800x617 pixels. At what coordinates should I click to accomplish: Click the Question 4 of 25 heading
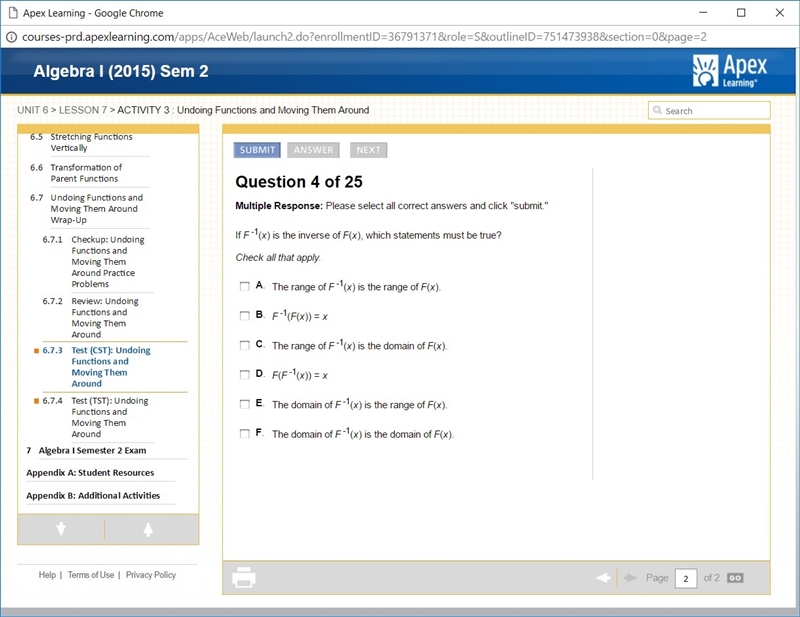click(299, 182)
